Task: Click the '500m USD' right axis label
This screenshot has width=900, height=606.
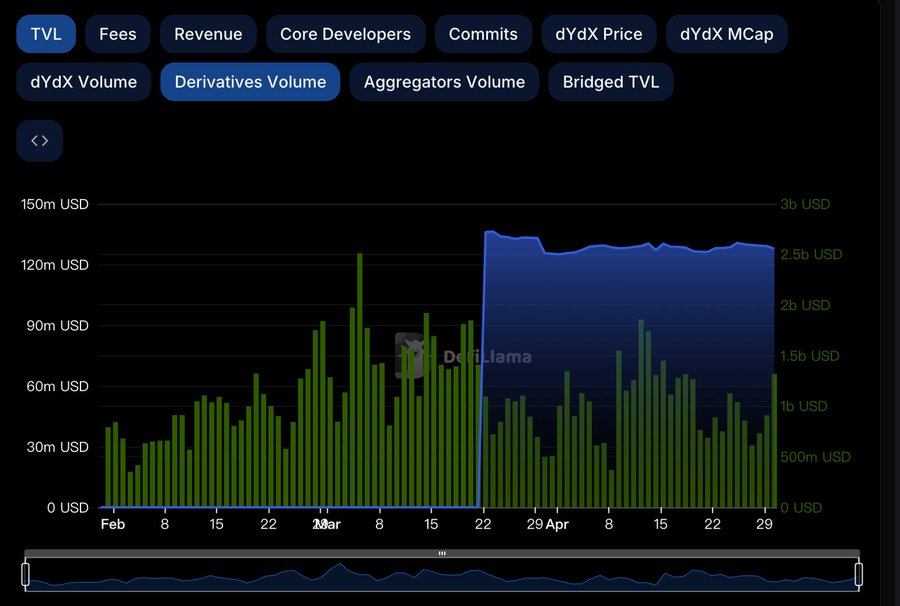Action: pos(815,457)
